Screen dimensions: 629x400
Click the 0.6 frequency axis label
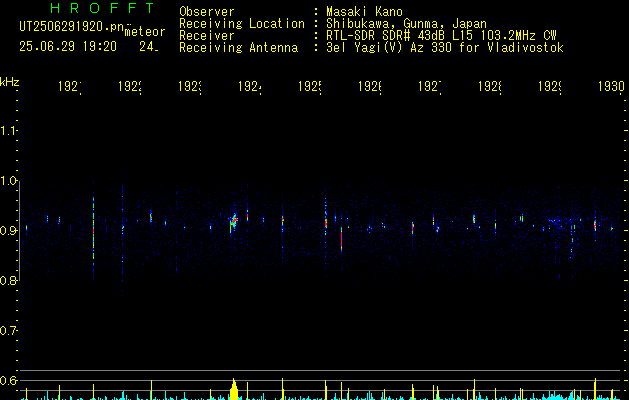9,380
